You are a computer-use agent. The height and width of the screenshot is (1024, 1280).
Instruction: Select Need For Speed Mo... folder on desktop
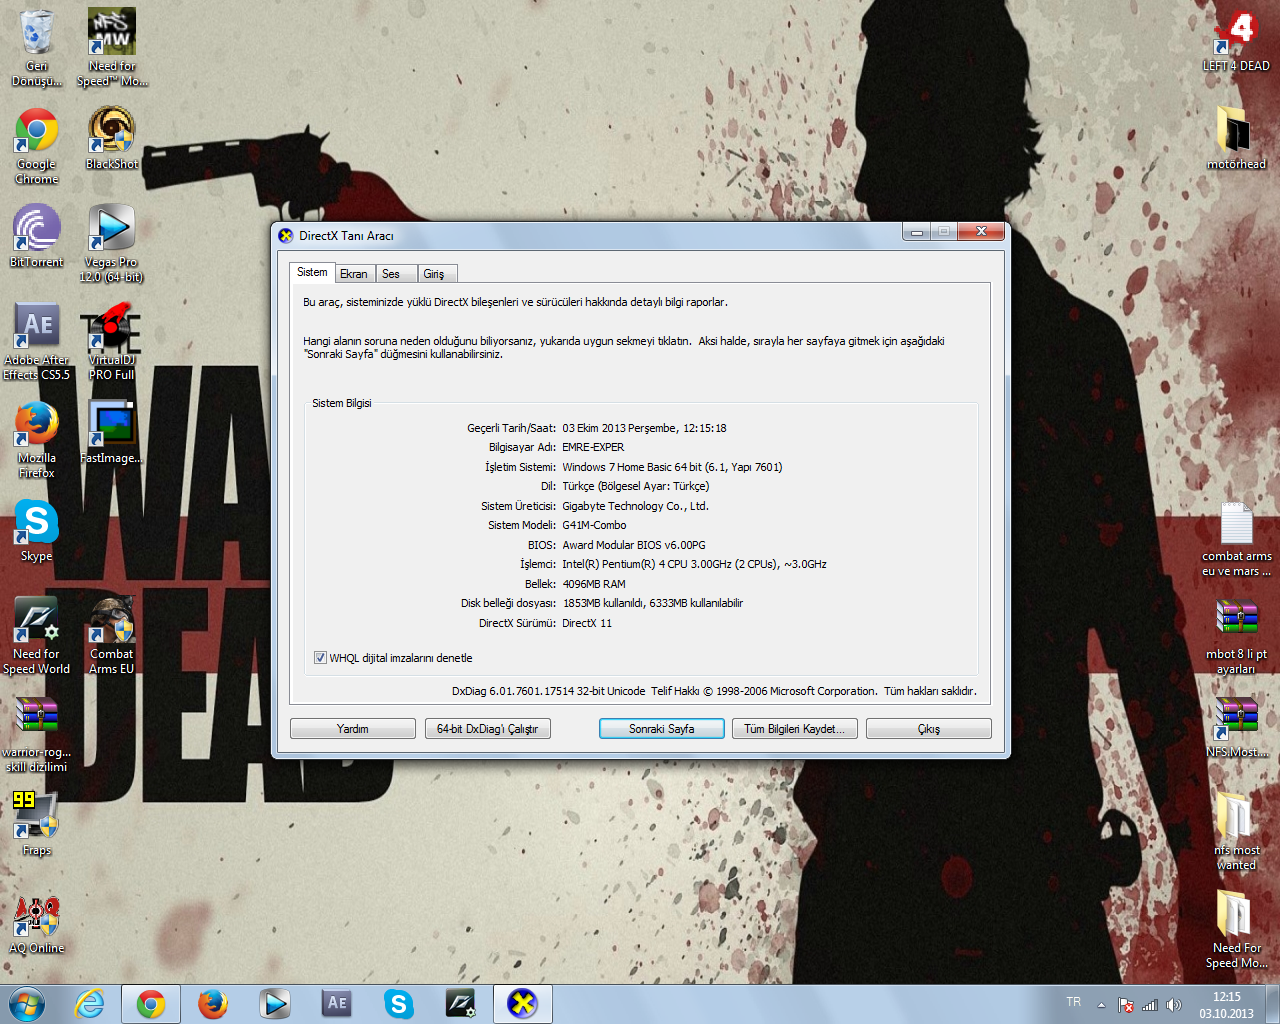pyautogui.click(x=1236, y=930)
